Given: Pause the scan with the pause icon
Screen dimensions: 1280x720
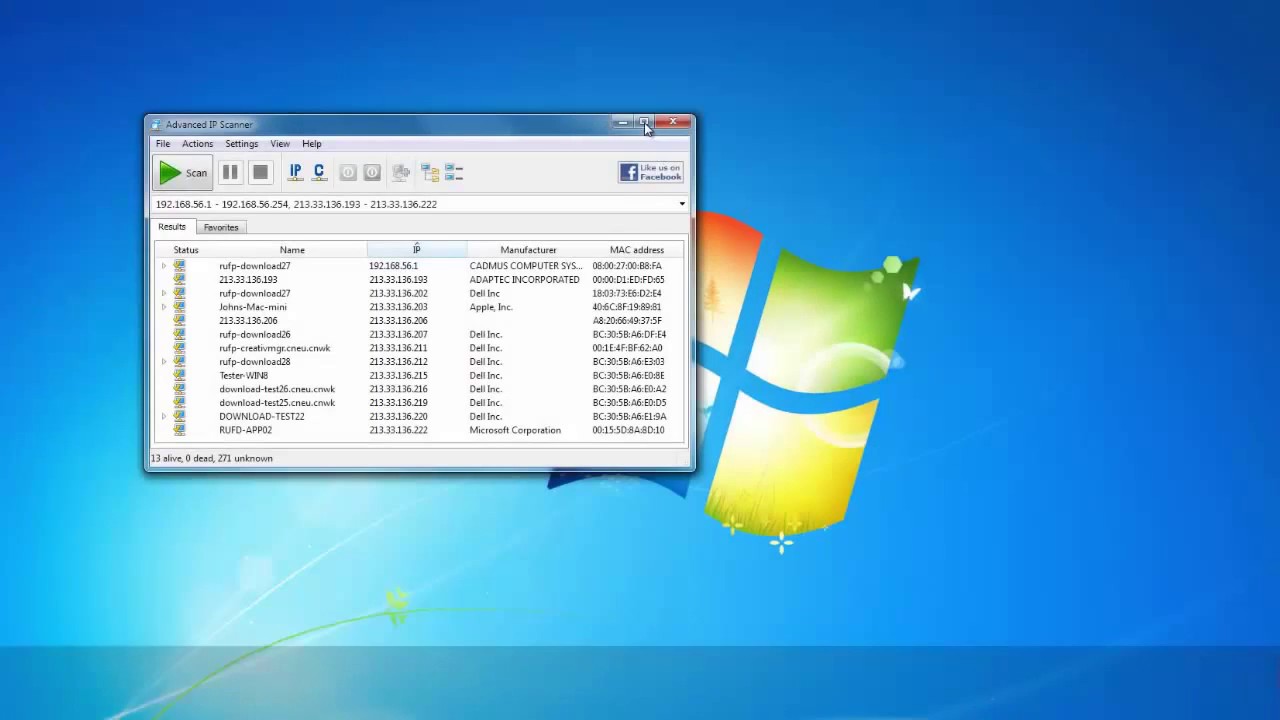Looking at the screenshot, I should pos(230,173).
